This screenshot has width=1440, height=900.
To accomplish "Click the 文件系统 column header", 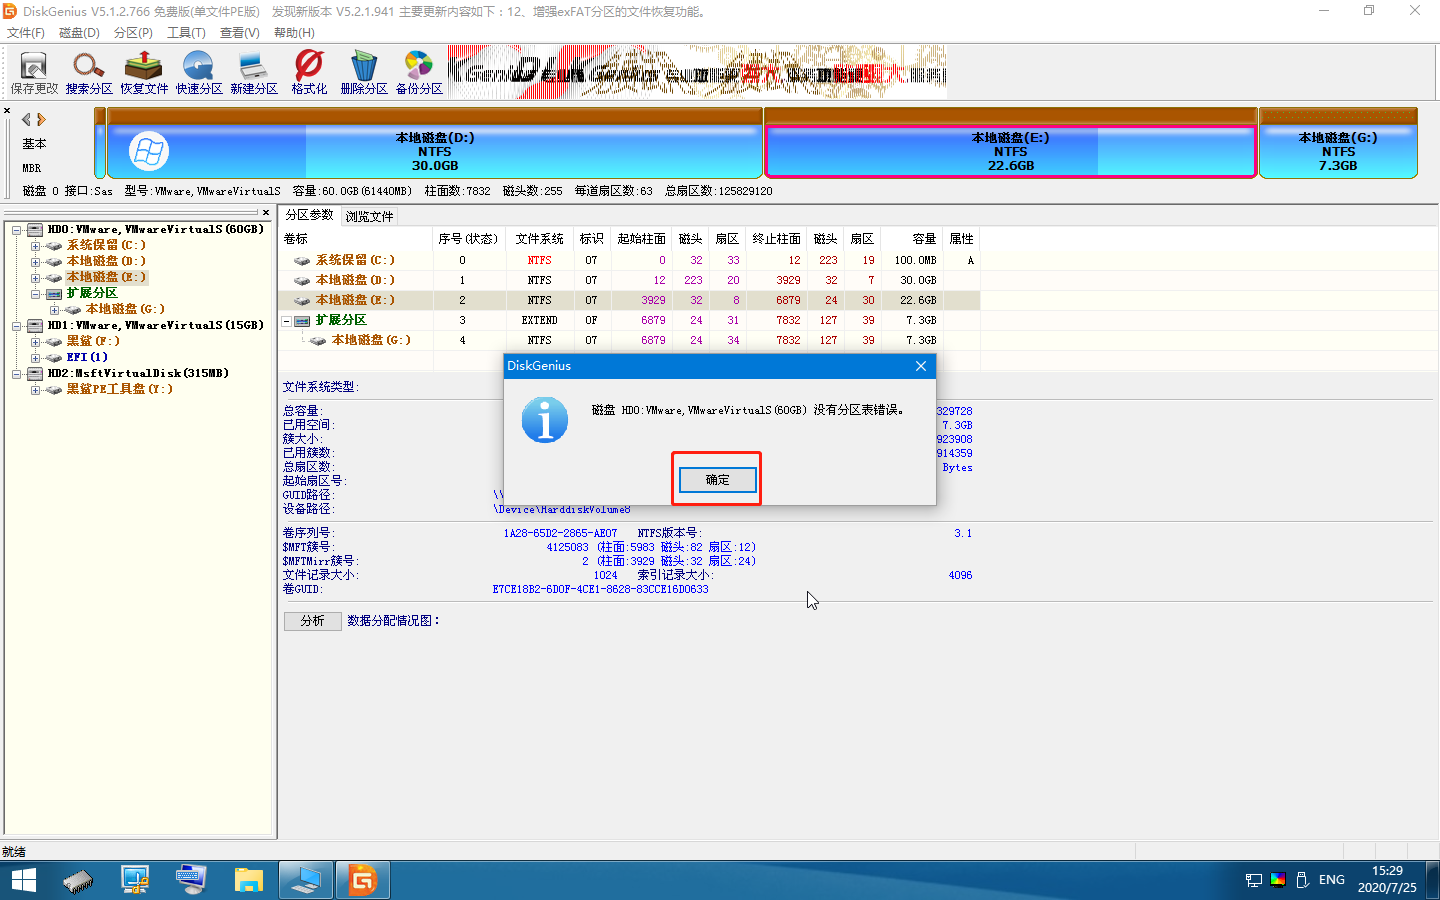I will 539,239.
